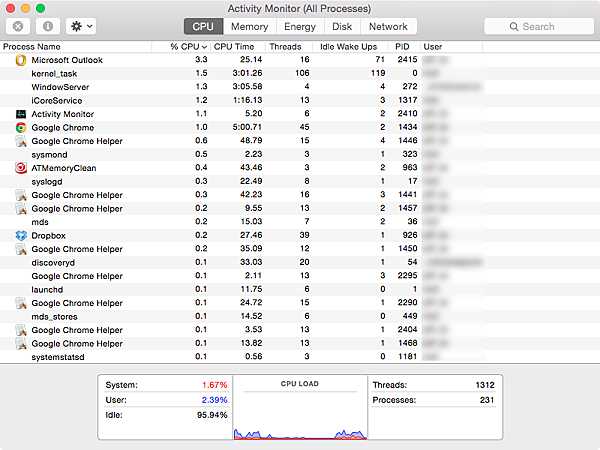Viewport: 600px width, 450px height.
Task: Click PID 2415 of Microsoft Outlook
Action: (x=407, y=60)
